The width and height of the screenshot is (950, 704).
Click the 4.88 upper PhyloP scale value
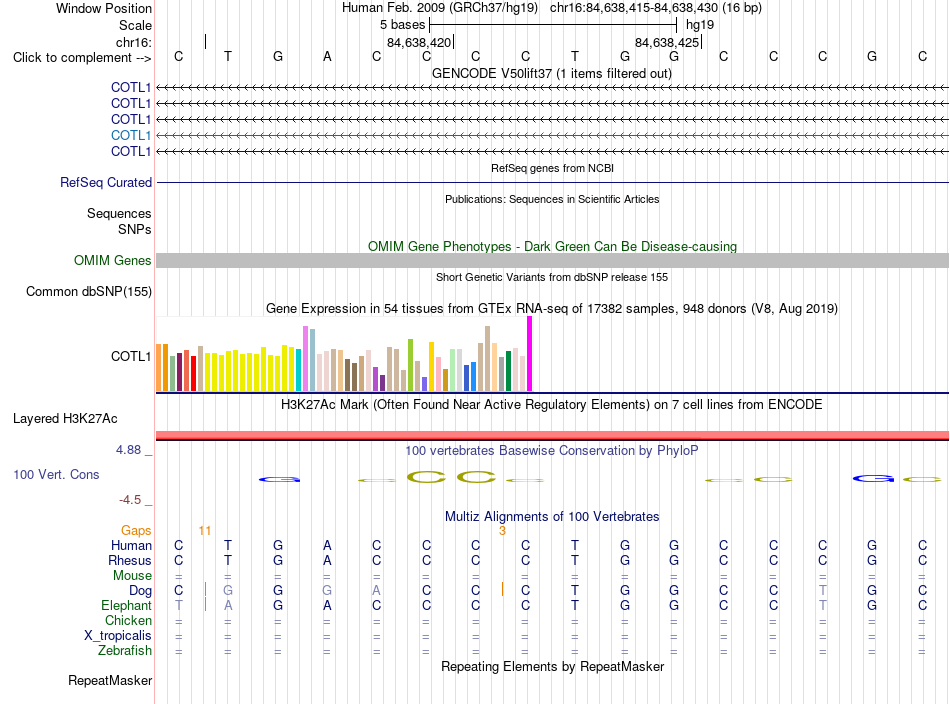tap(128, 450)
